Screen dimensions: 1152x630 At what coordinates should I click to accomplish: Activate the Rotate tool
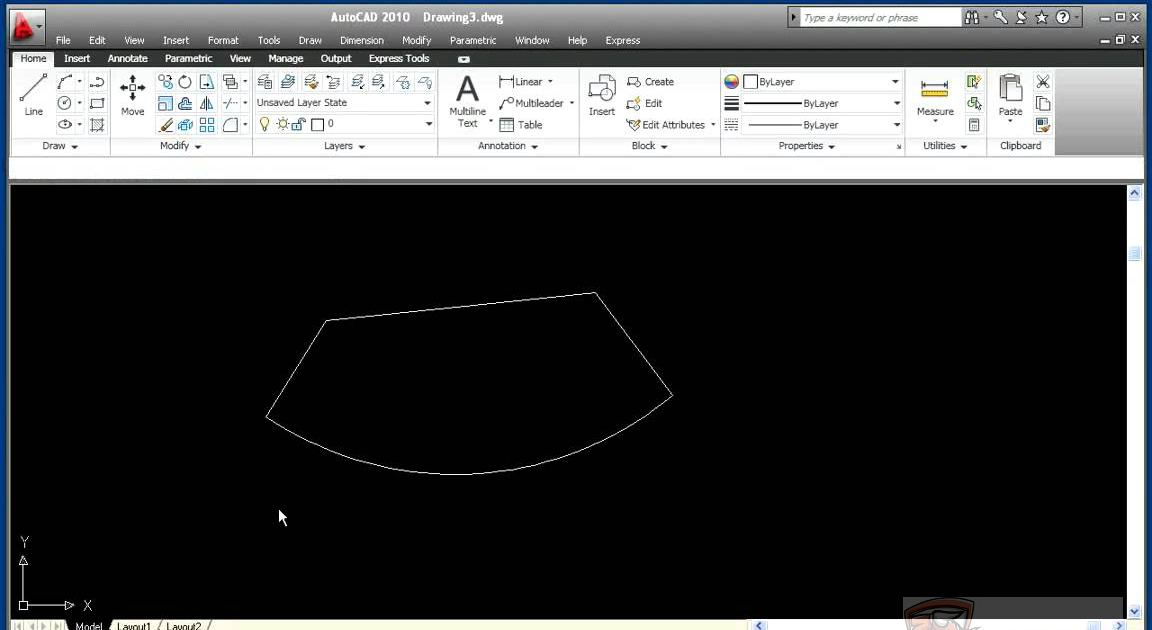pyautogui.click(x=185, y=82)
